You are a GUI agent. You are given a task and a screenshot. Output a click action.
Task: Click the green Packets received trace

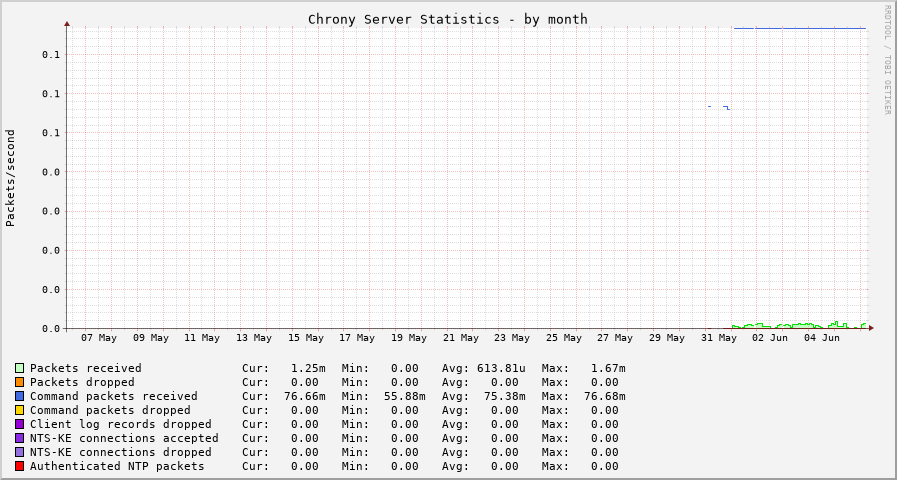(800, 325)
